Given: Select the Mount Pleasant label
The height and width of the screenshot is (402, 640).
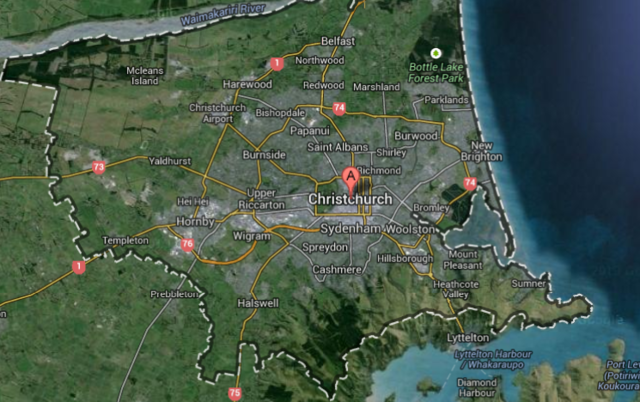Looking at the screenshot, I should click(x=463, y=260).
